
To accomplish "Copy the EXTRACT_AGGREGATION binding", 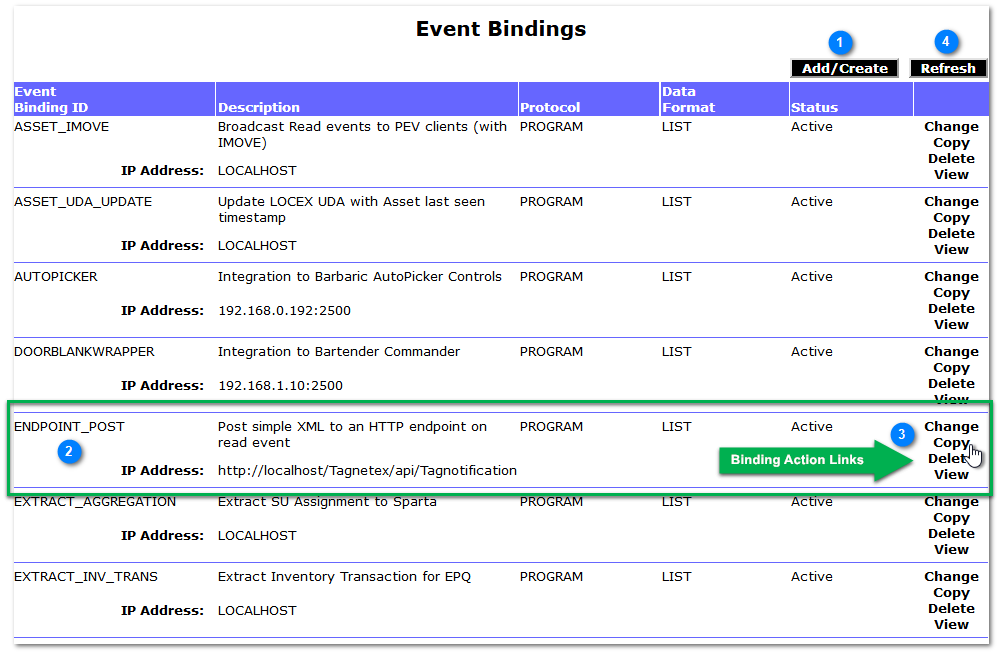I will 951,517.
